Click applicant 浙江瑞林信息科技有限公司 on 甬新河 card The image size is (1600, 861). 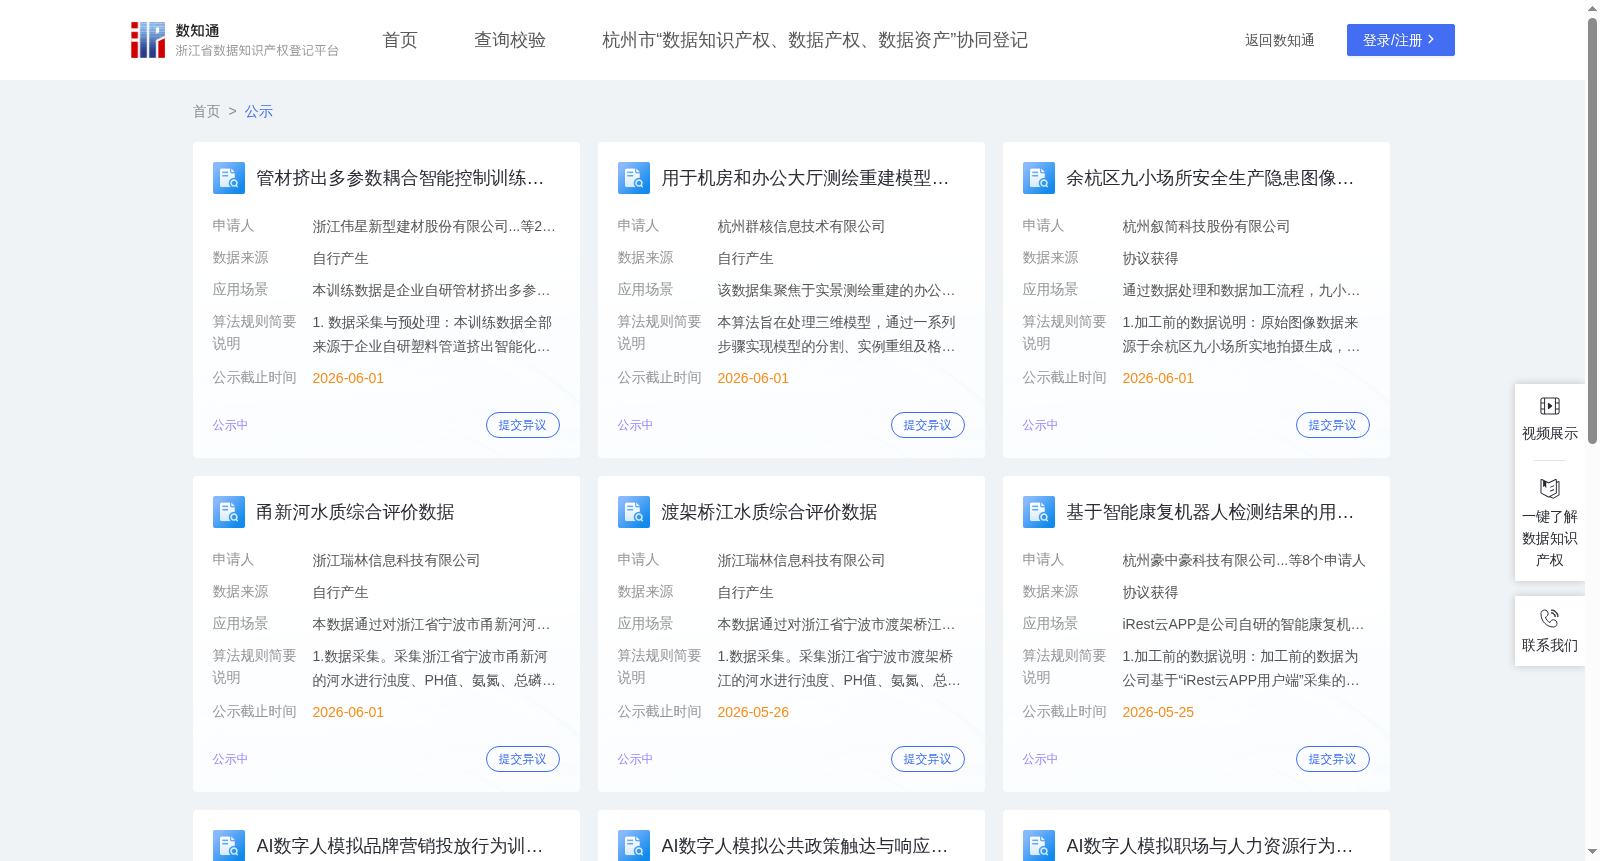pos(396,561)
